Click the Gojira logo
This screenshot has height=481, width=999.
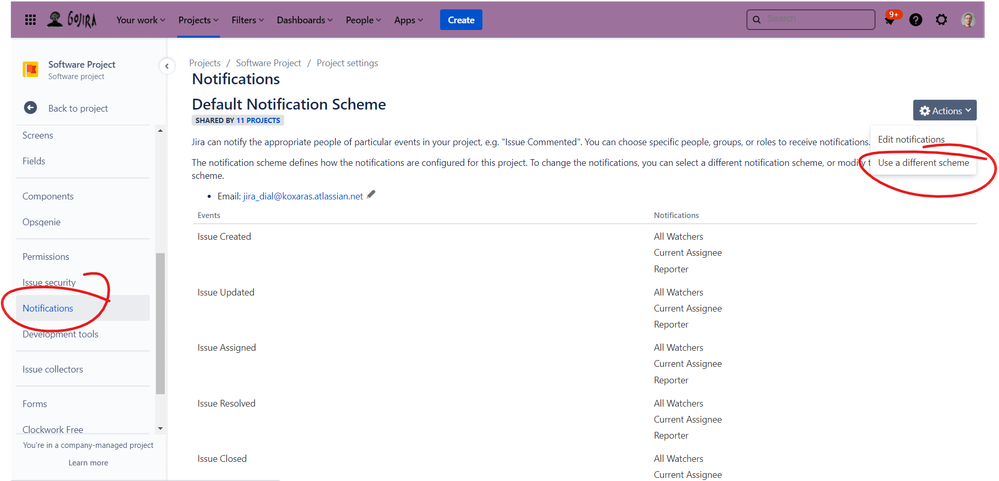click(71, 19)
